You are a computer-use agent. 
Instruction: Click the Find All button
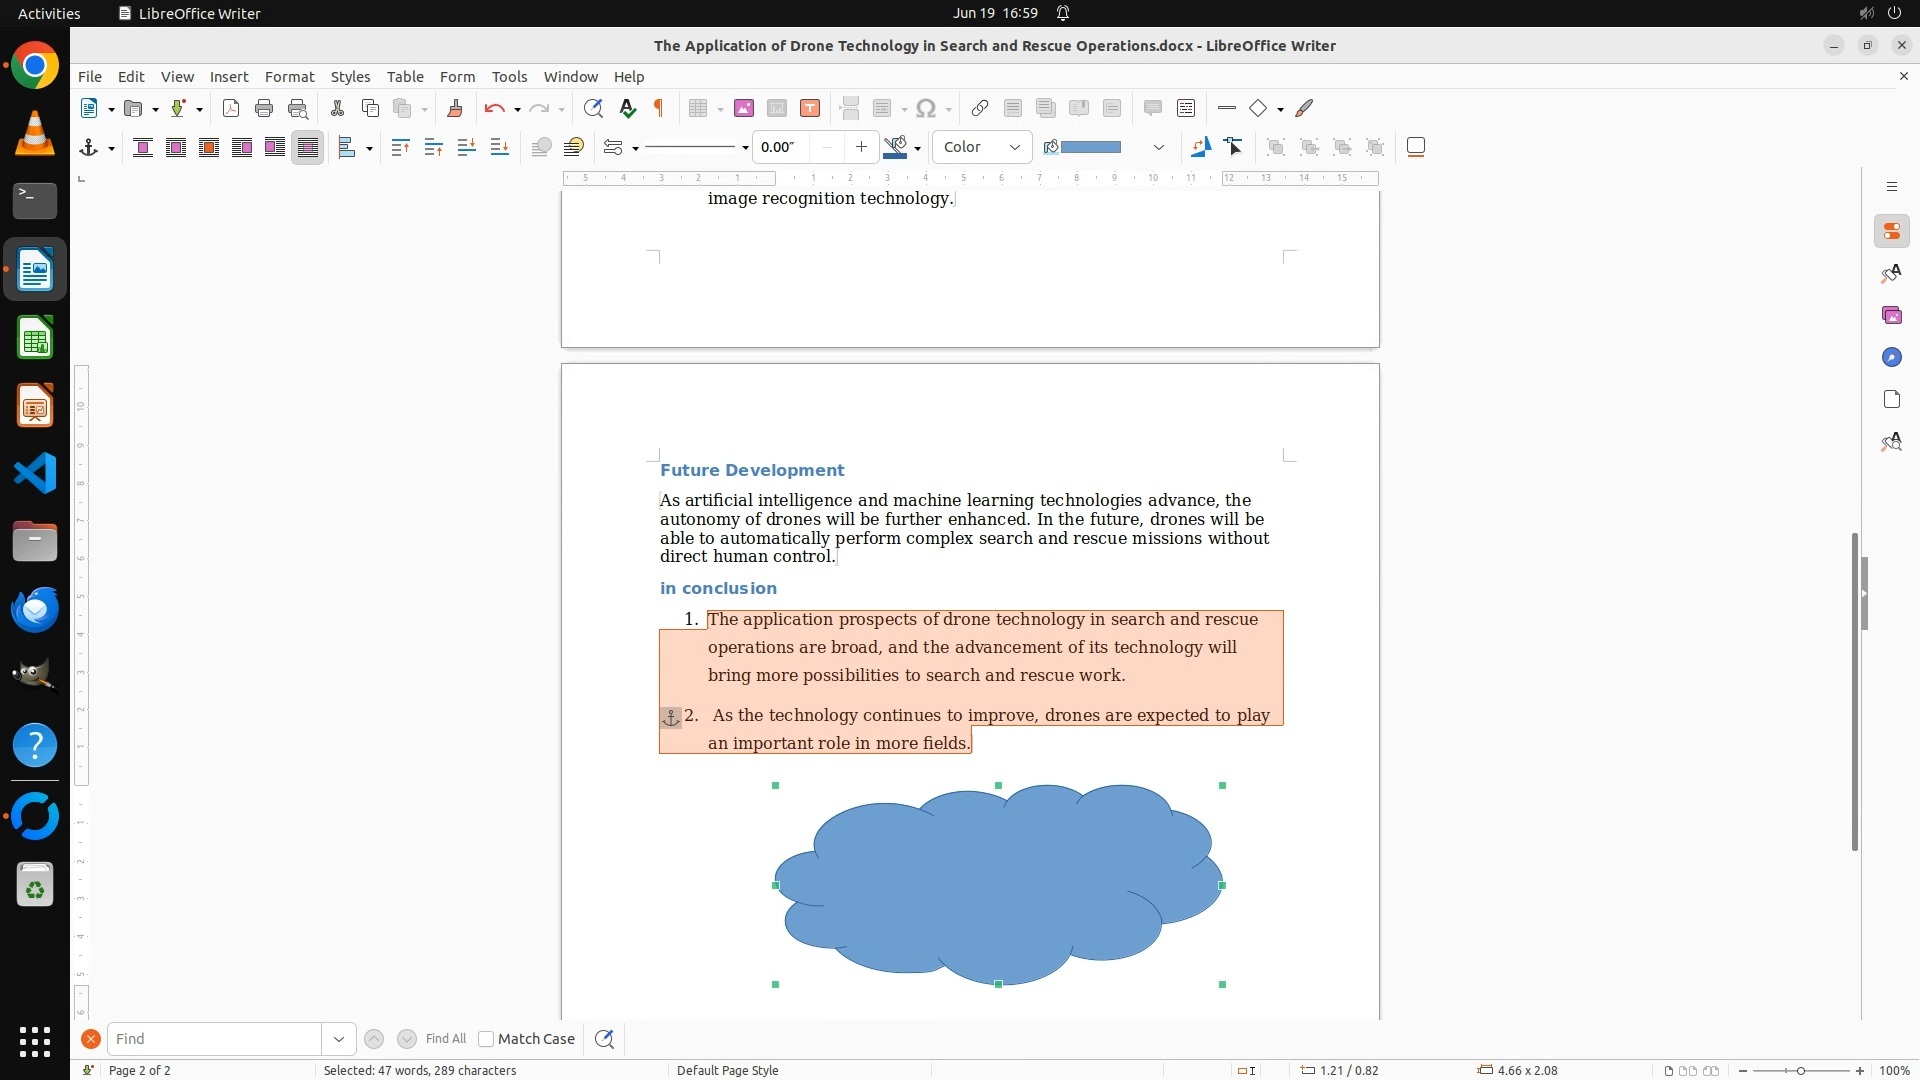coord(445,1039)
